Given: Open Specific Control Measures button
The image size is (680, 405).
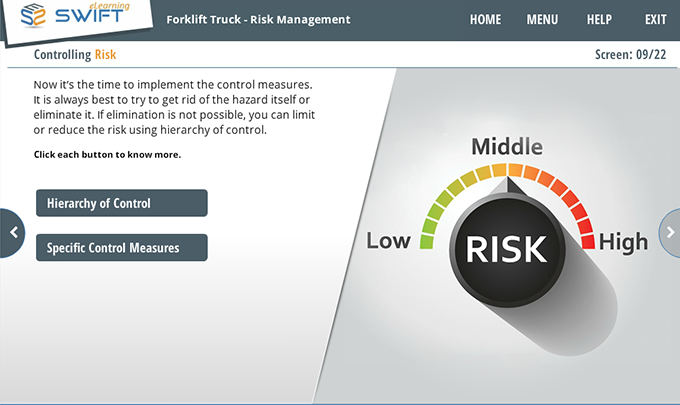Looking at the screenshot, I should [x=121, y=247].
